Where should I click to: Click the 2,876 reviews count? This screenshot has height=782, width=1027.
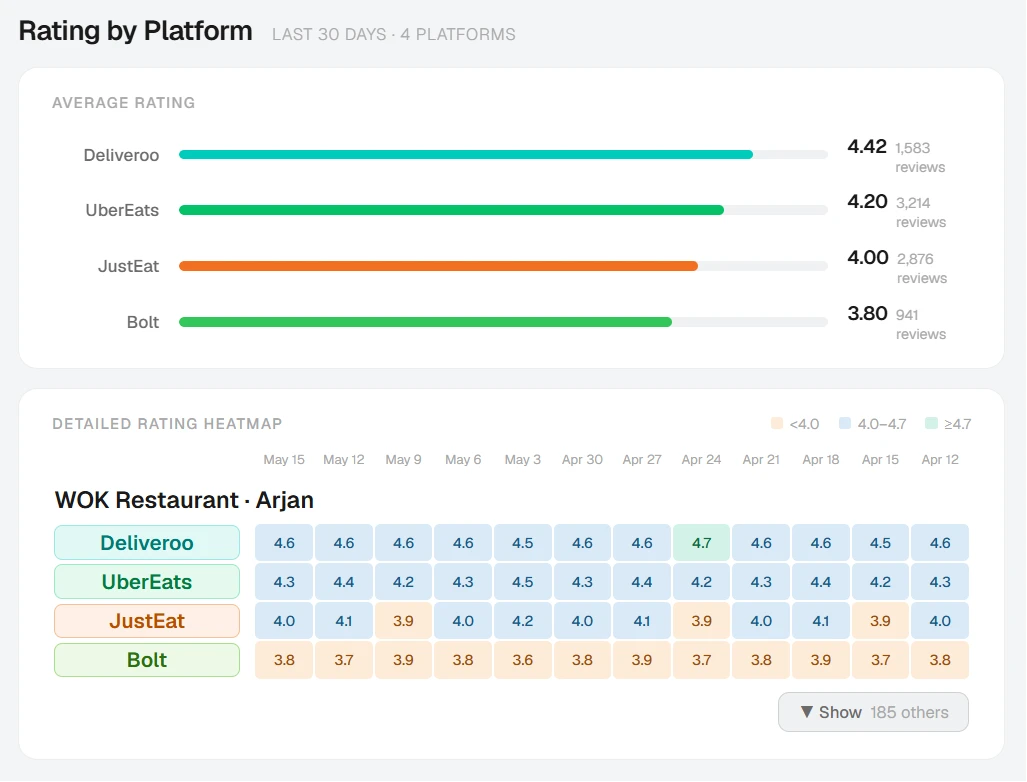click(x=922, y=269)
